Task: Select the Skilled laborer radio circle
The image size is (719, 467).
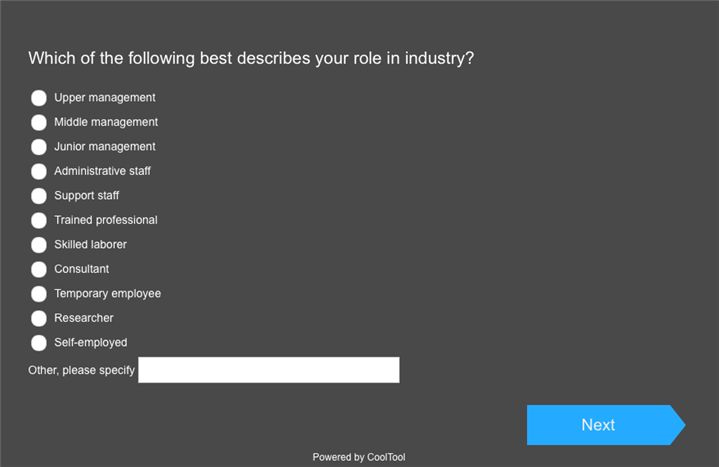Action: [x=39, y=245]
